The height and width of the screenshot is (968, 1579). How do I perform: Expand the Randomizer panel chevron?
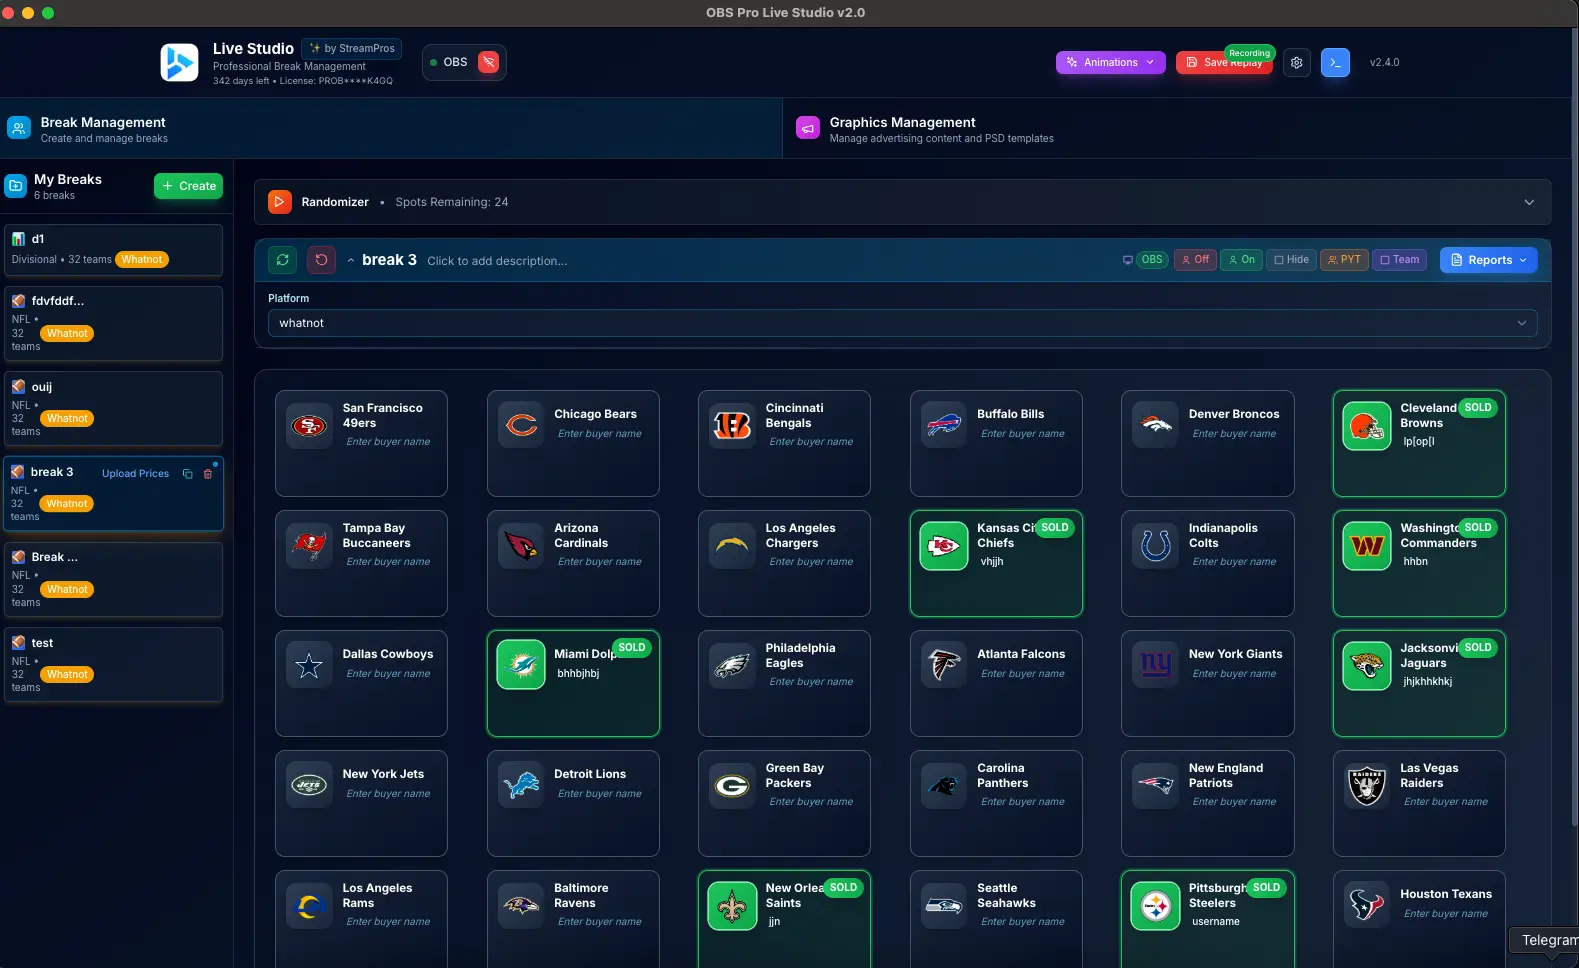point(1528,202)
